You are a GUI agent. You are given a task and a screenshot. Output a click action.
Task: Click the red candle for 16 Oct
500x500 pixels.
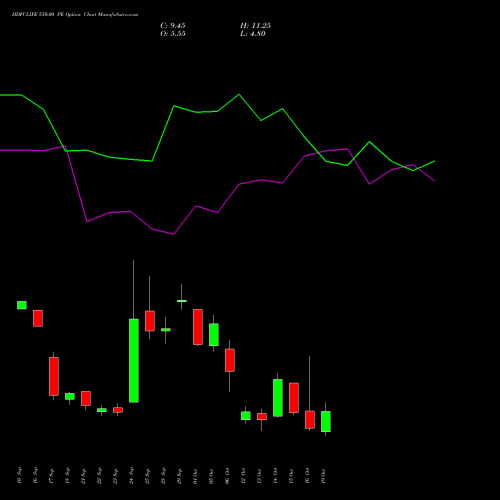tap(310, 419)
